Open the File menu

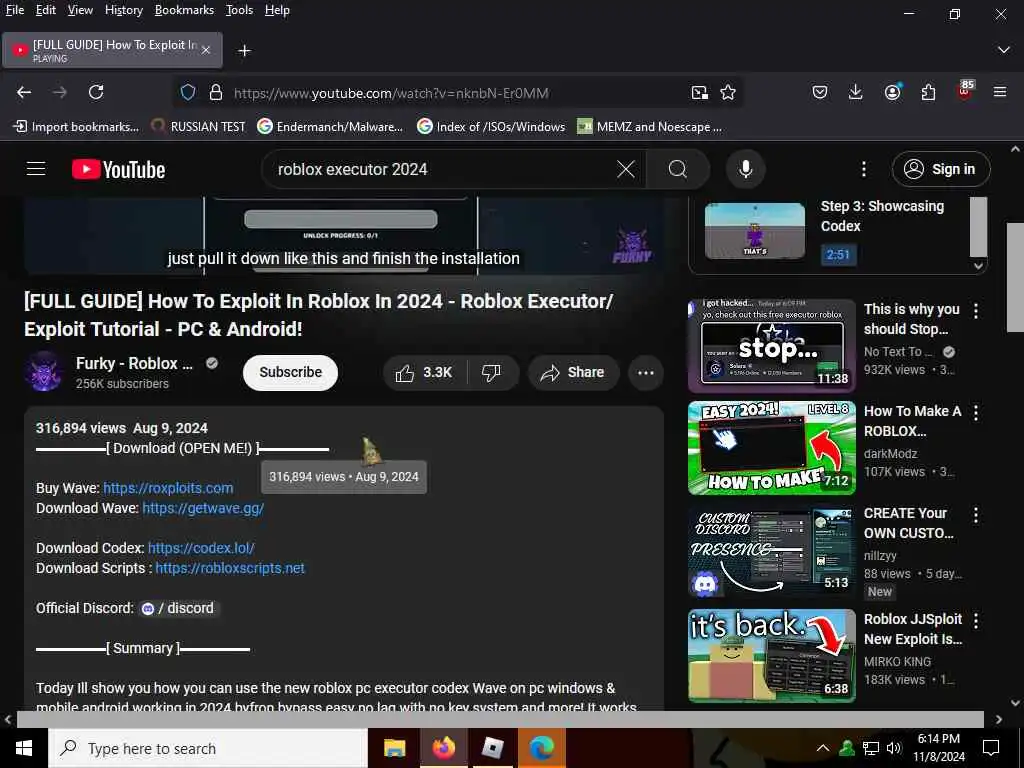[15, 10]
